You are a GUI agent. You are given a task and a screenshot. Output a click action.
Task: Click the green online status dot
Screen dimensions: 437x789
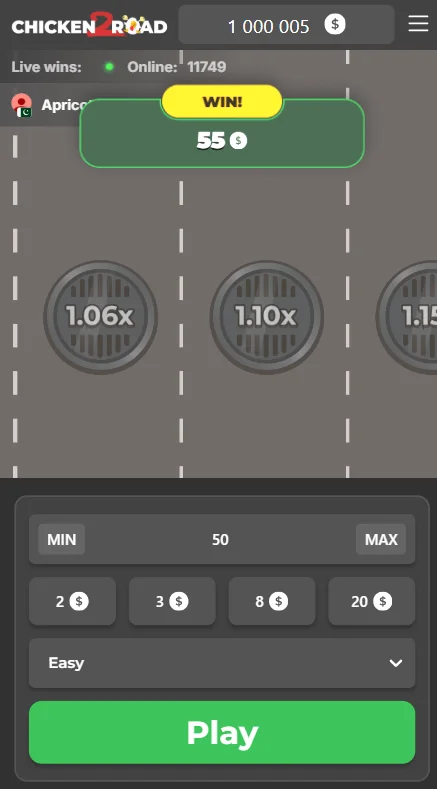[109, 66]
